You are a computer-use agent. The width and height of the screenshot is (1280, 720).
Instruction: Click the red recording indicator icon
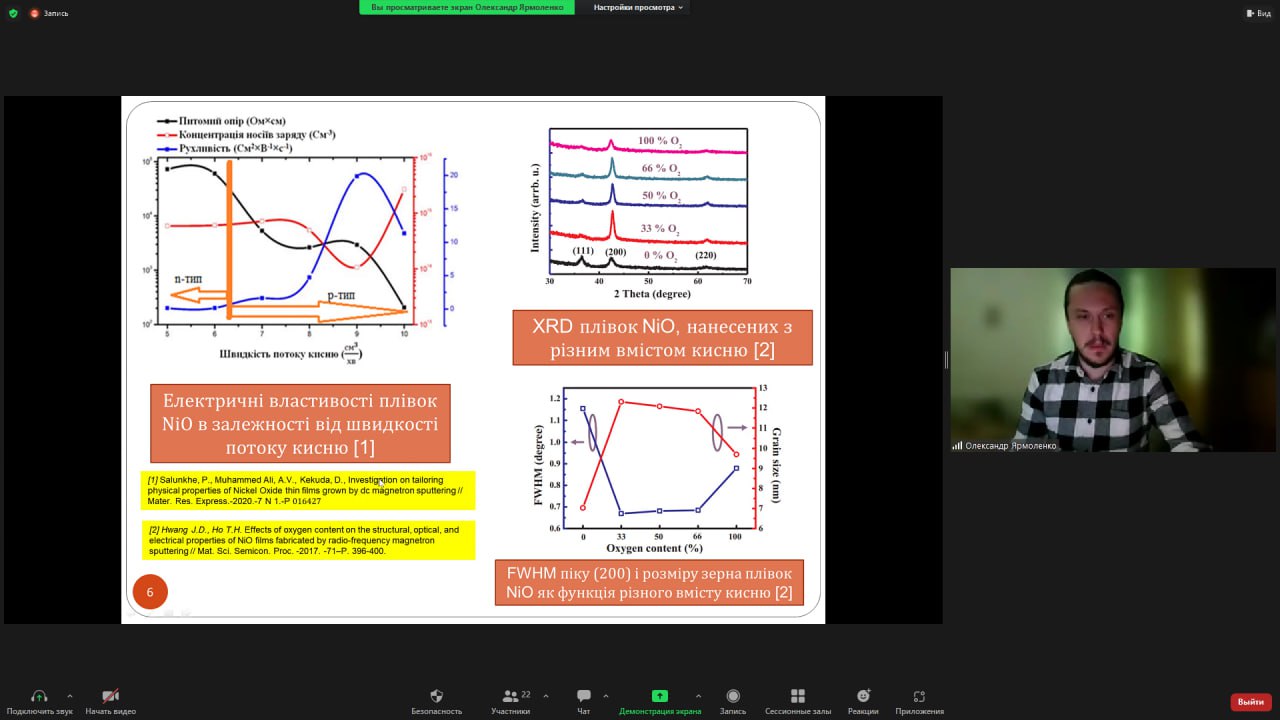35,13
